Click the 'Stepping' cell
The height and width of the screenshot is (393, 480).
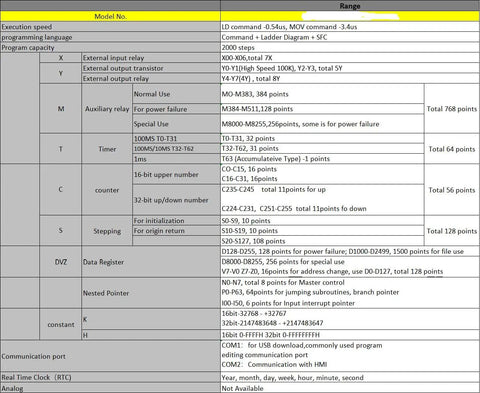pyautogui.click(x=107, y=231)
